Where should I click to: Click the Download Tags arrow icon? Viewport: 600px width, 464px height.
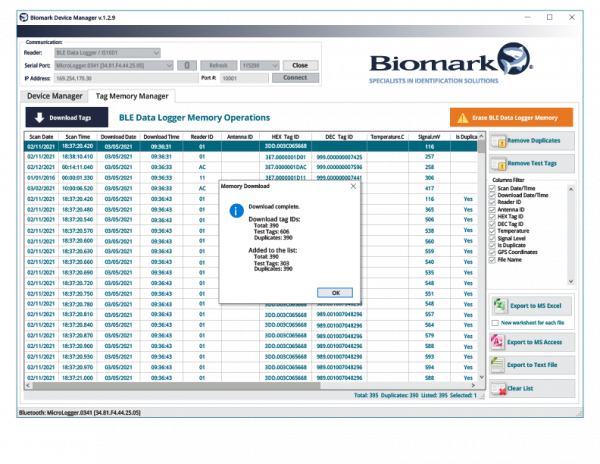[39, 117]
